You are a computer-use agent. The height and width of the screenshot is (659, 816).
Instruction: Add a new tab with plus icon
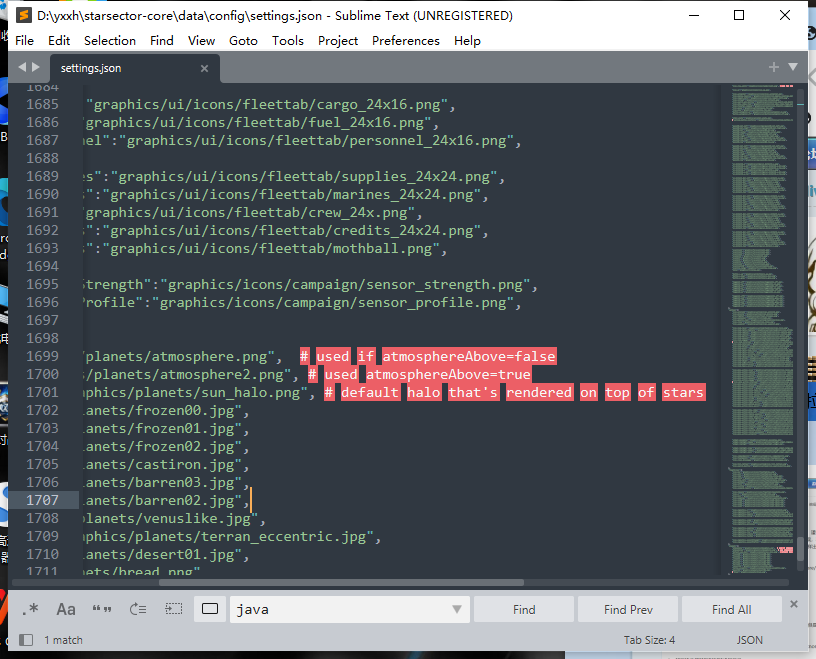point(773,67)
